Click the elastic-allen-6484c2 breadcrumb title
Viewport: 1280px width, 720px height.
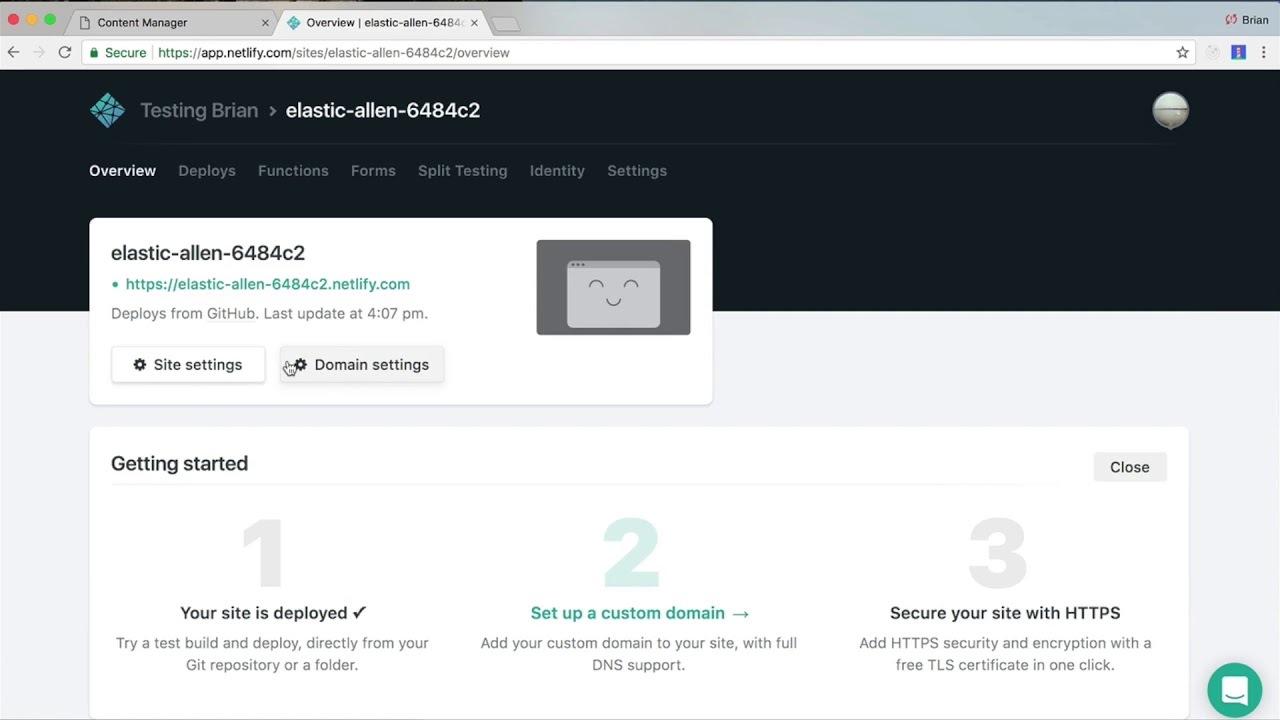click(x=383, y=110)
